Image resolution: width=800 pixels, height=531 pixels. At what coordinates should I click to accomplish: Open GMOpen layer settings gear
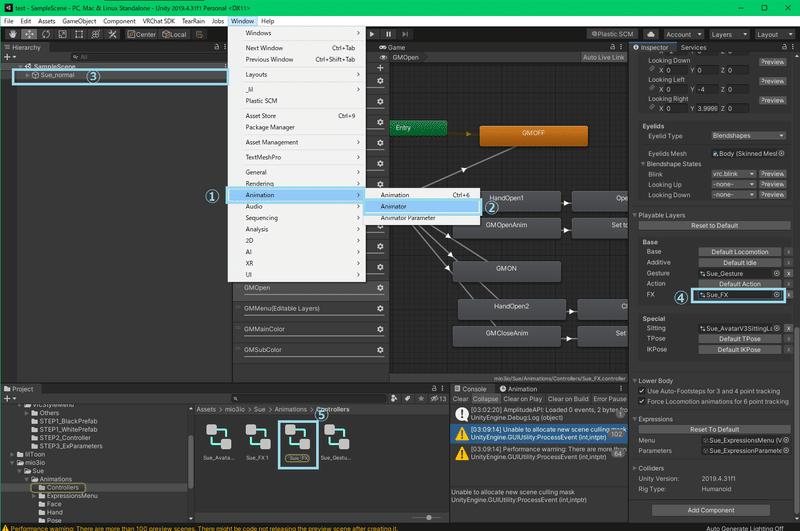point(380,288)
